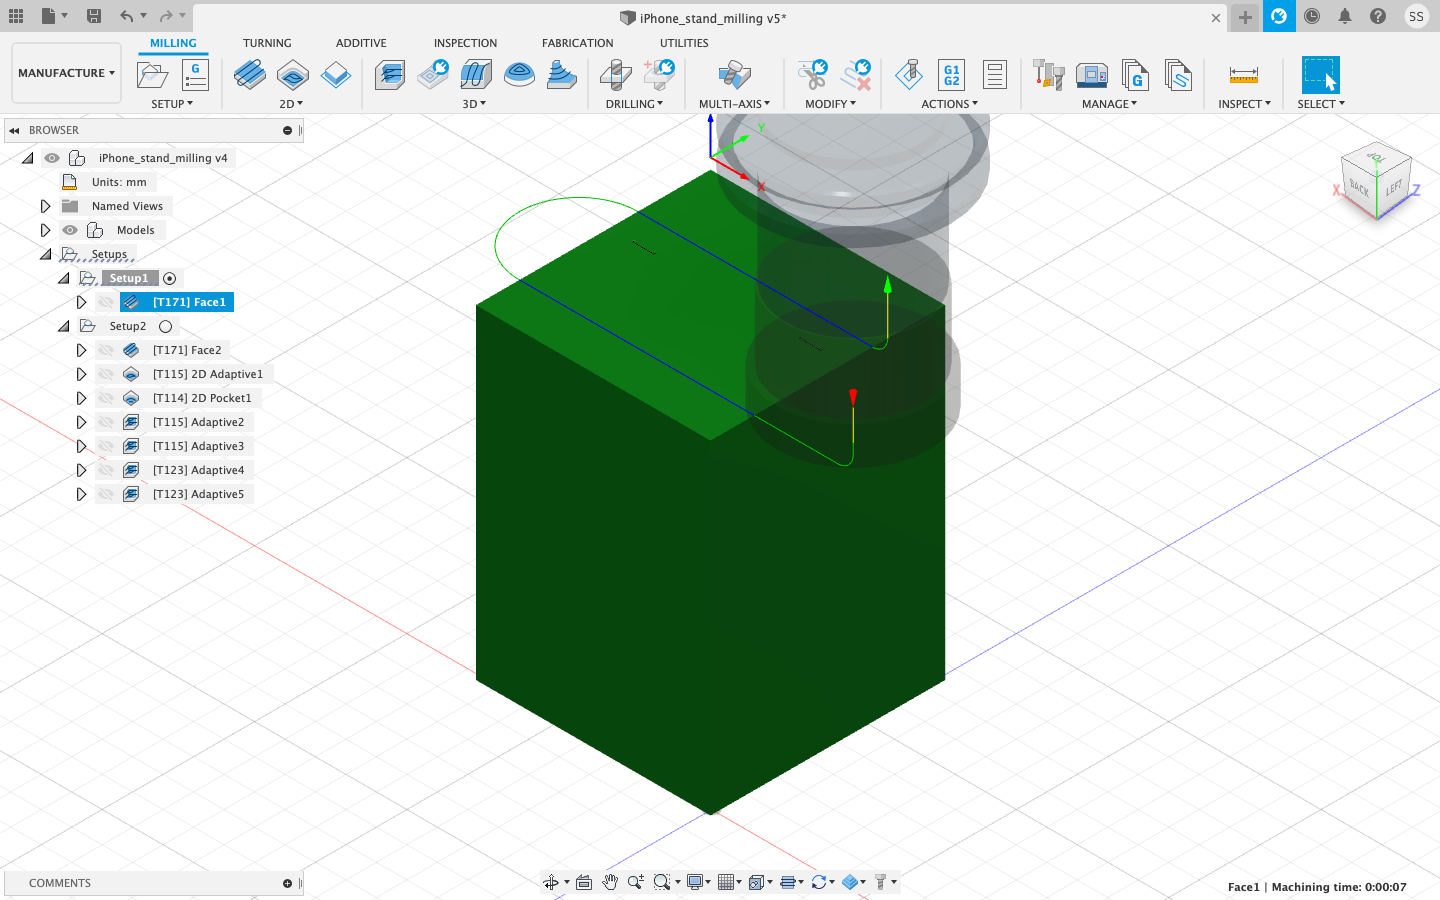Start the Simulate action
Screen dimensions: 1440x900
(x=909, y=75)
